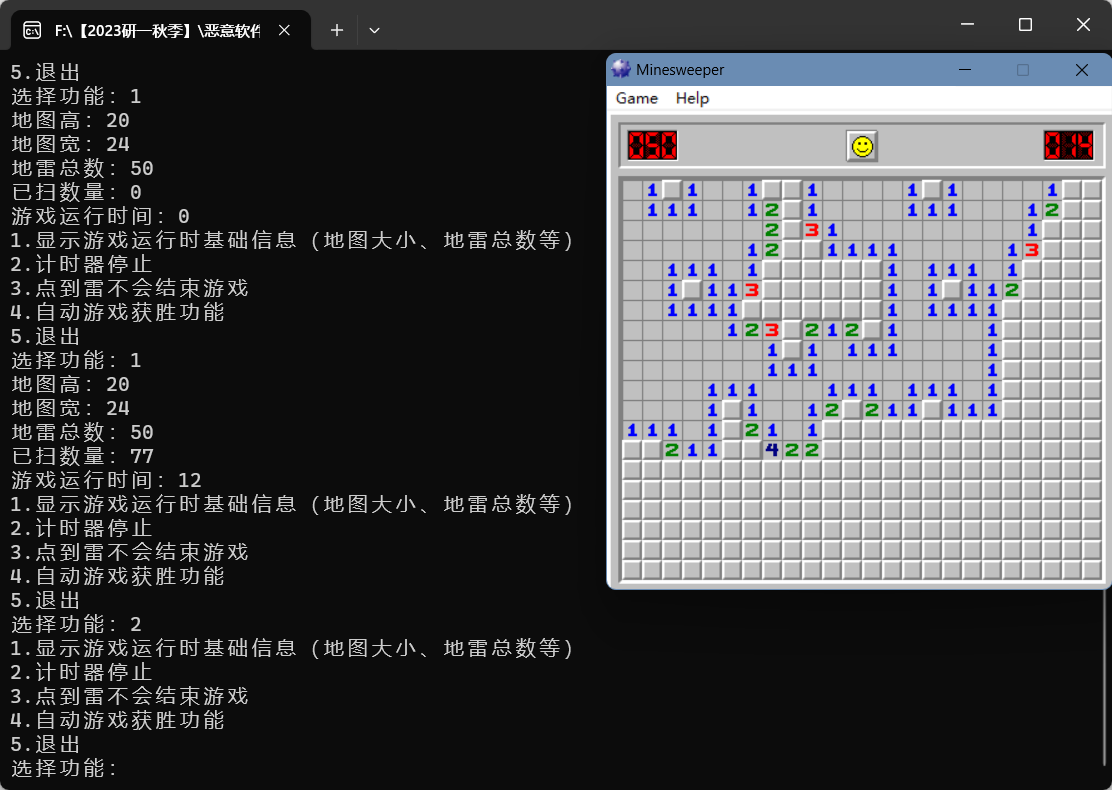The height and width of the screenshot is (790, 1112).
Task: Uncover the top-right corner covered tile
Action: pyautogui.click(x=1091, y=190)
